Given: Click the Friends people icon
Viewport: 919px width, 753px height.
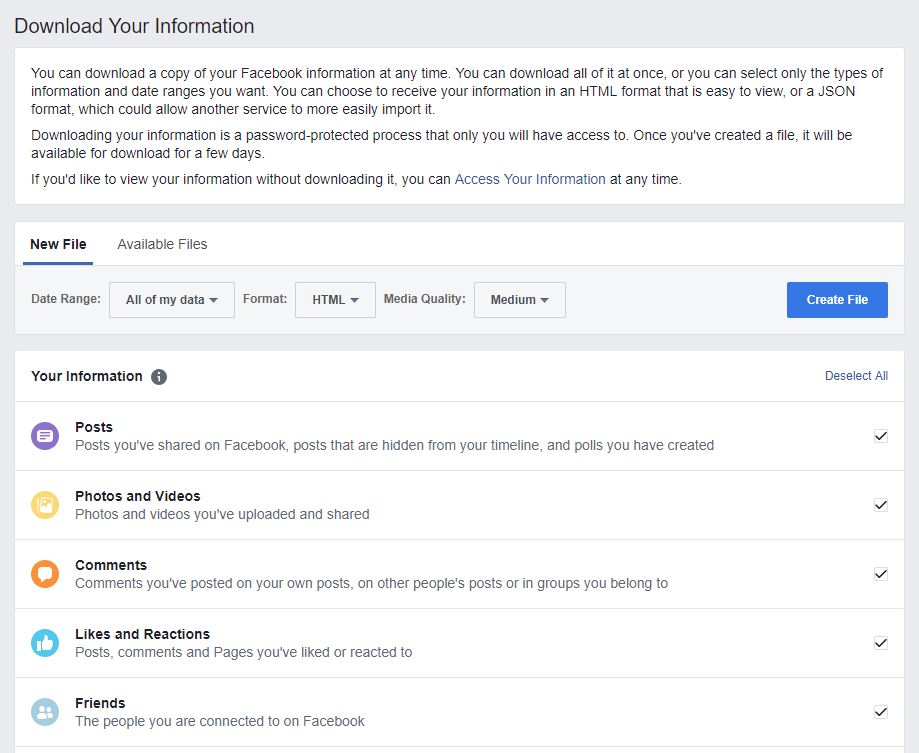Looking at the screenshot, I should point(45,712).
